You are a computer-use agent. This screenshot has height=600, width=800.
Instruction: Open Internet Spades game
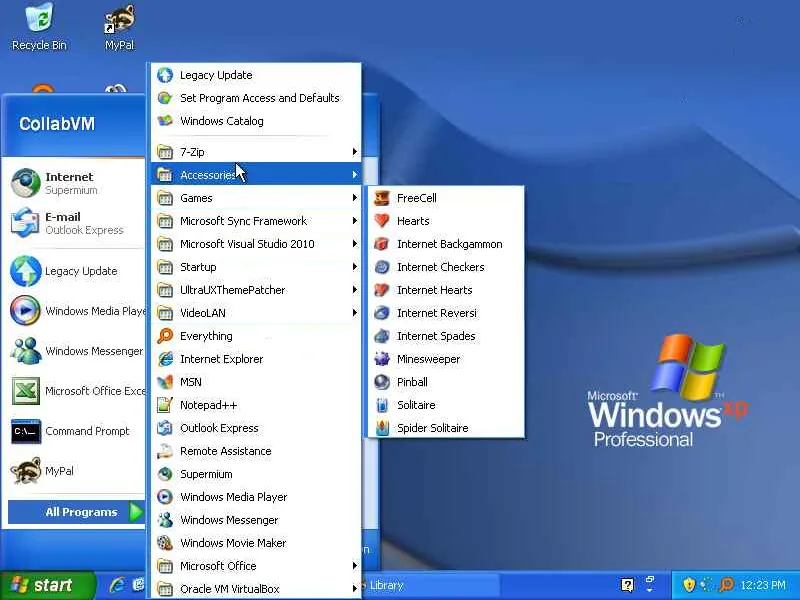446,336
